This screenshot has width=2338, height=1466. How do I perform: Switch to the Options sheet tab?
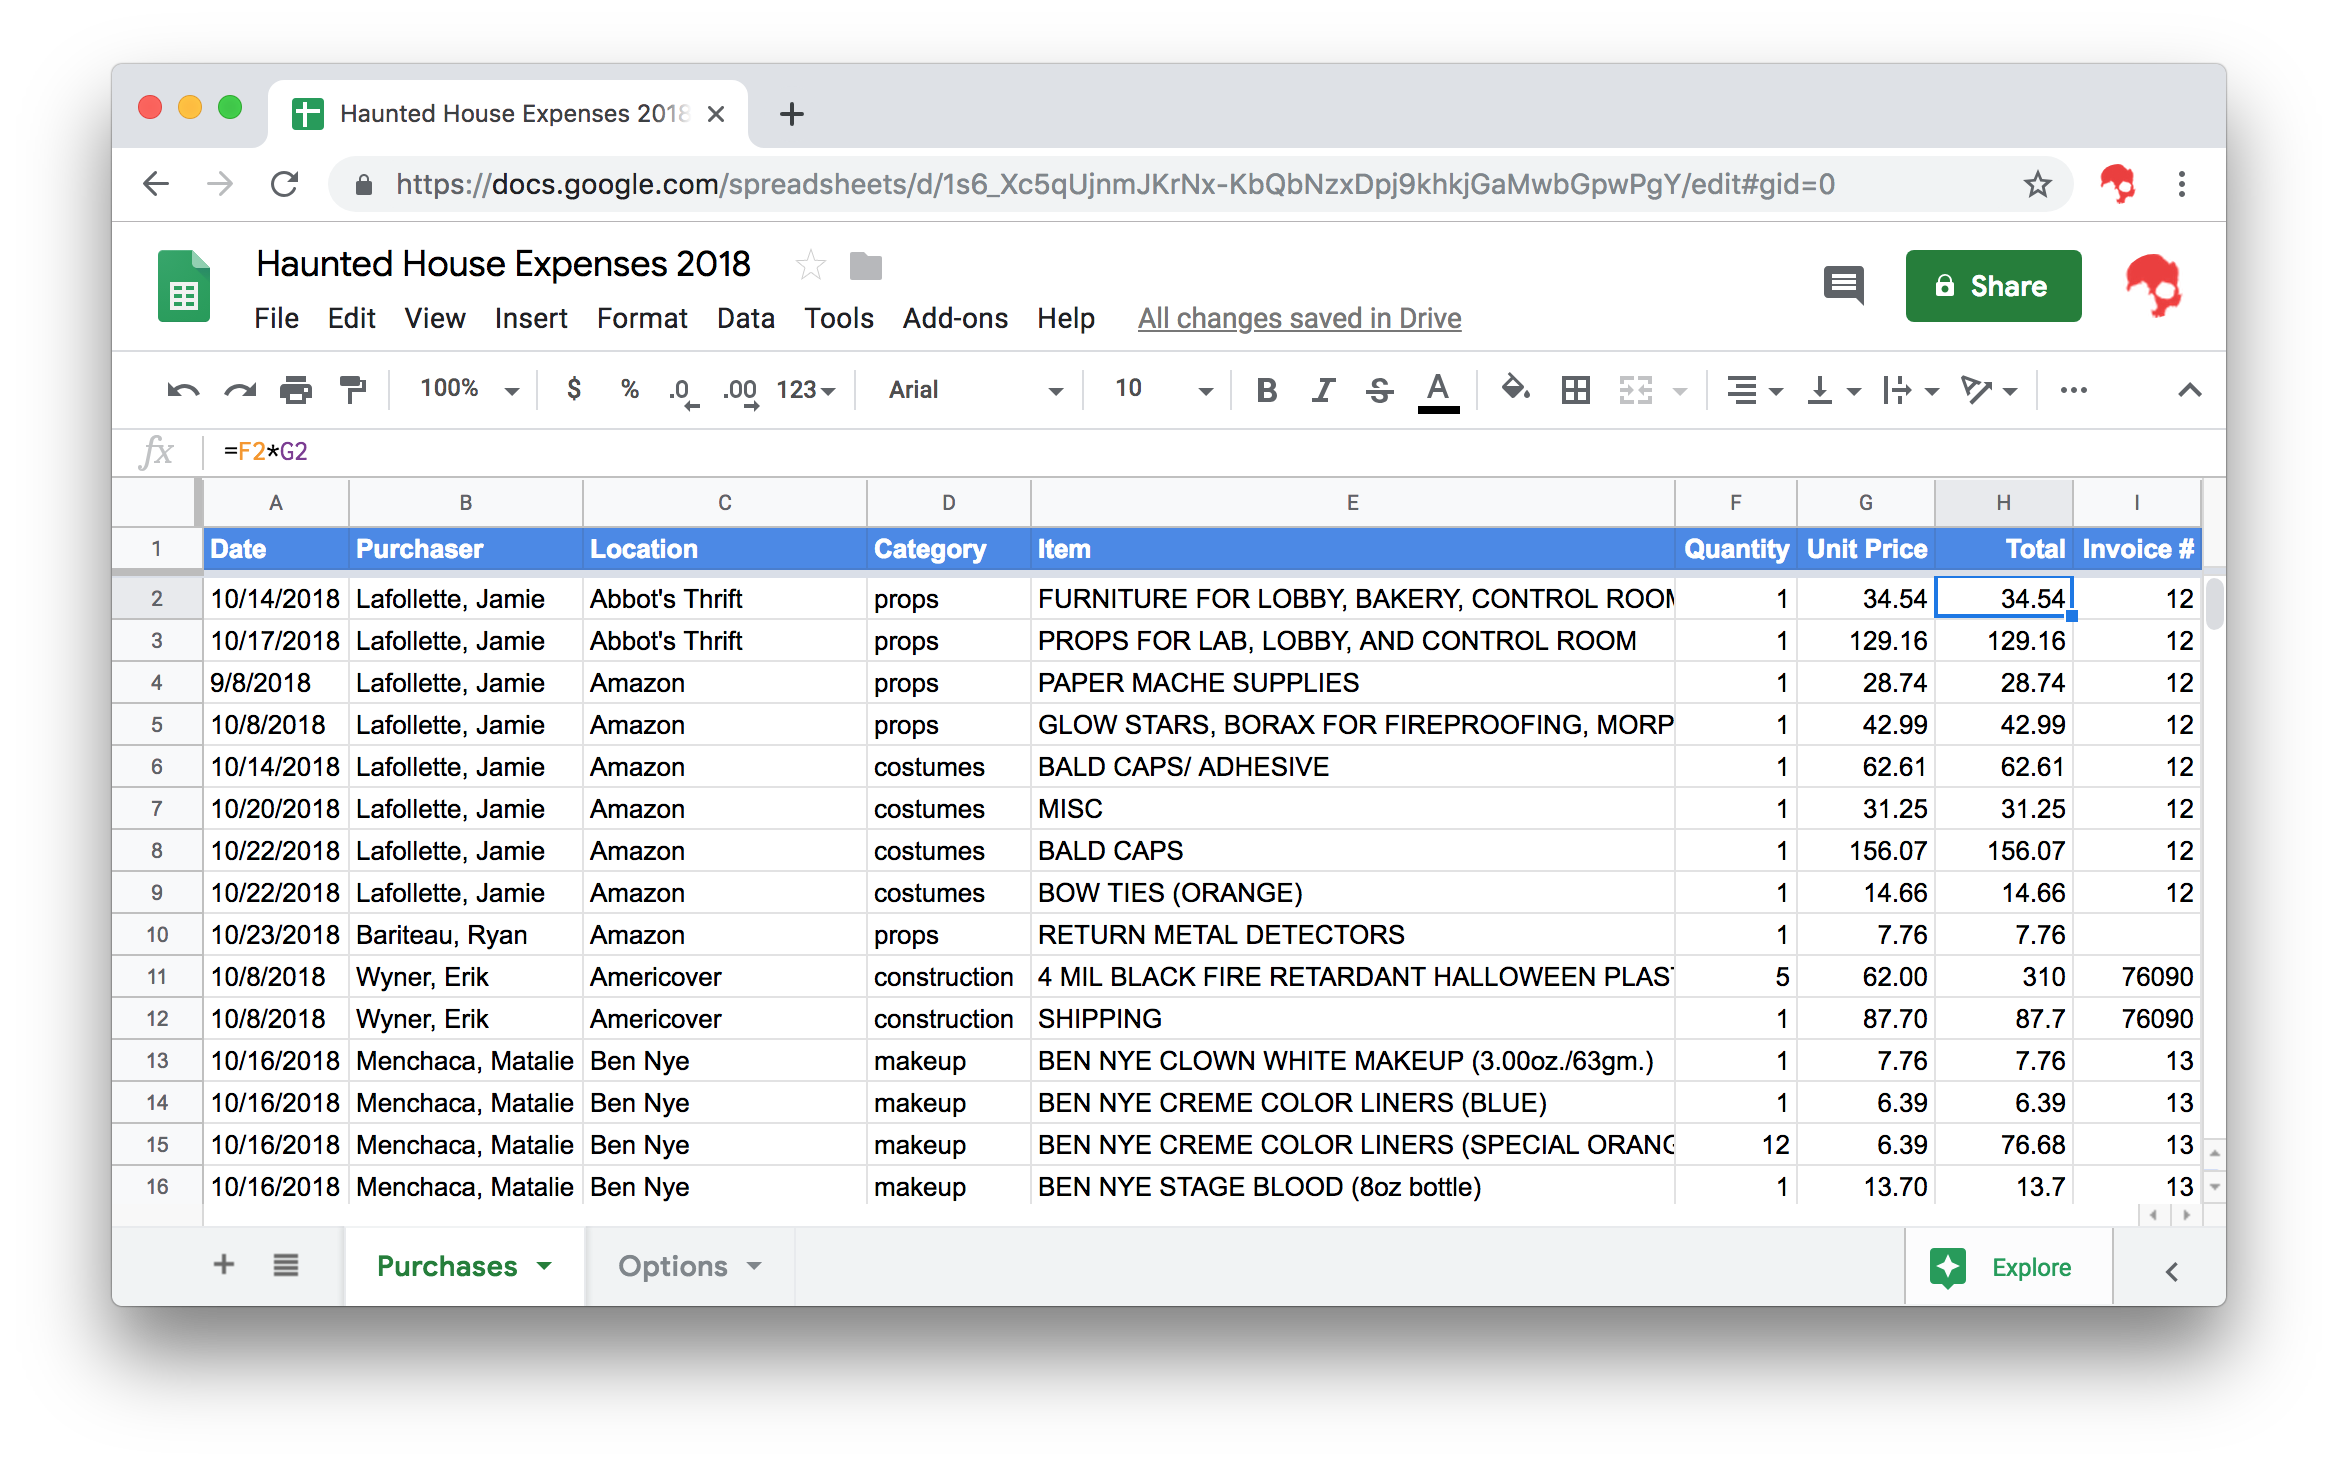pyautogui.click(x=690, y=1266)
